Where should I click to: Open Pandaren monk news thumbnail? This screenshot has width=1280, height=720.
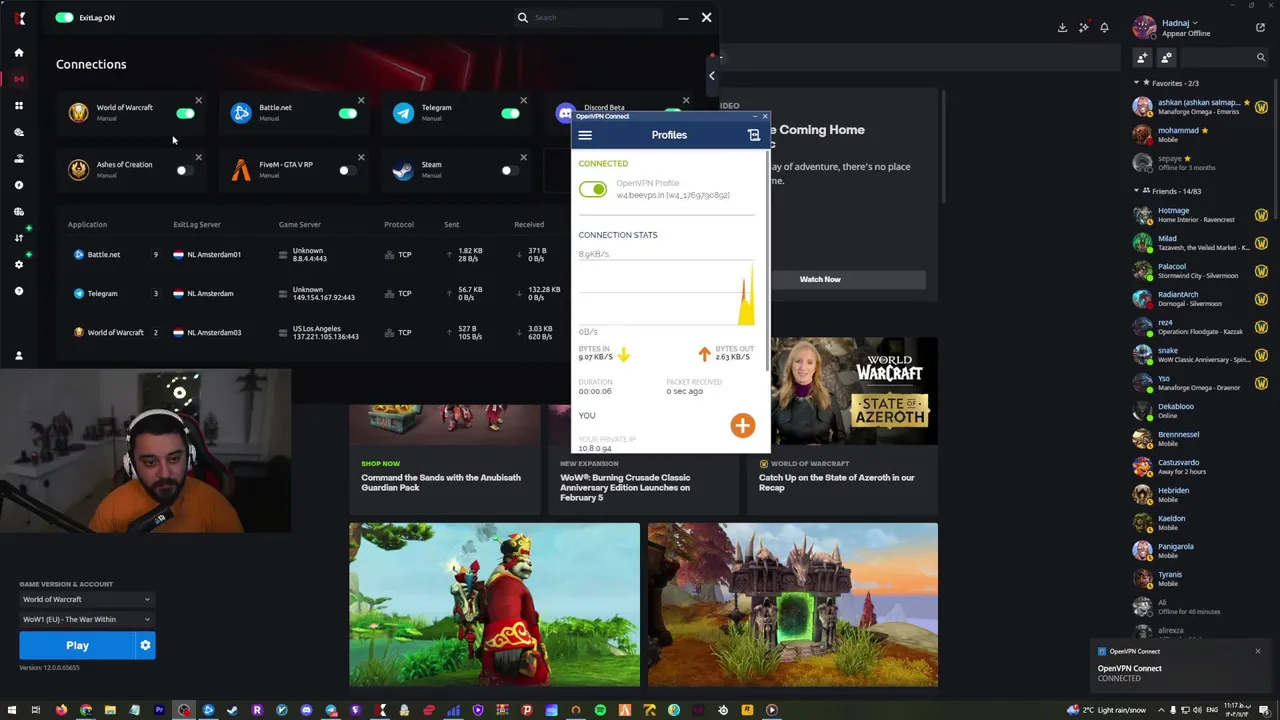point(494,605)
